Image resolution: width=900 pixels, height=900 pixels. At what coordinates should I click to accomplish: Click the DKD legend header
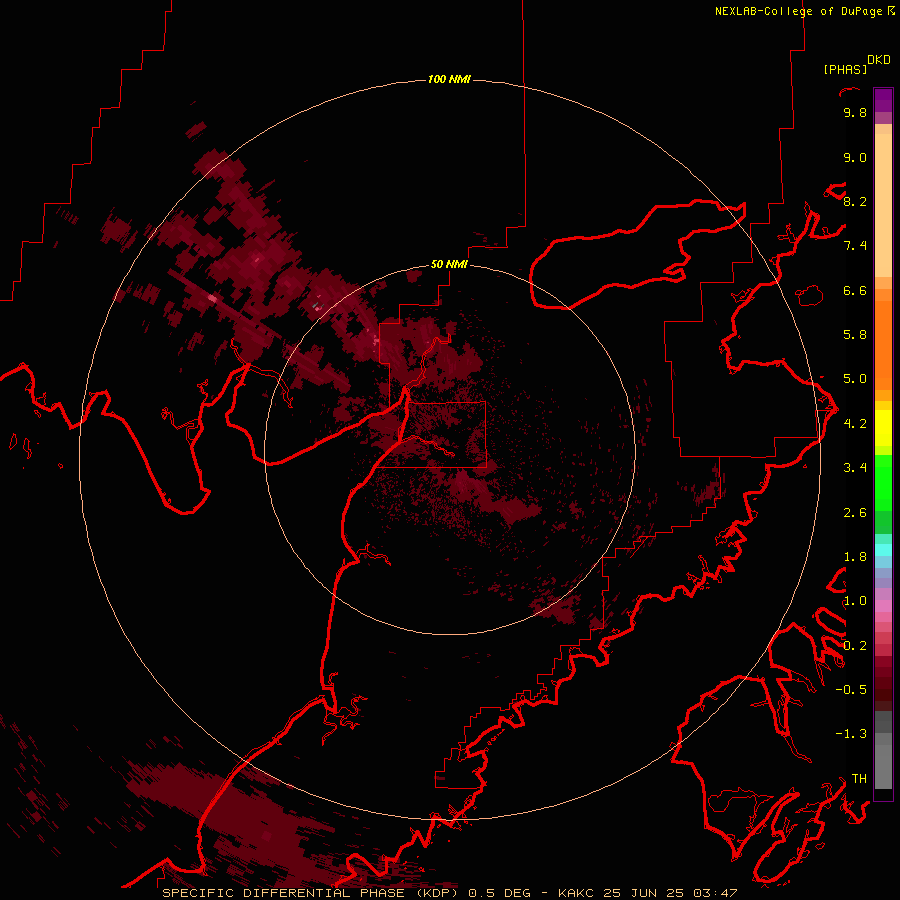tap(879, 60)
